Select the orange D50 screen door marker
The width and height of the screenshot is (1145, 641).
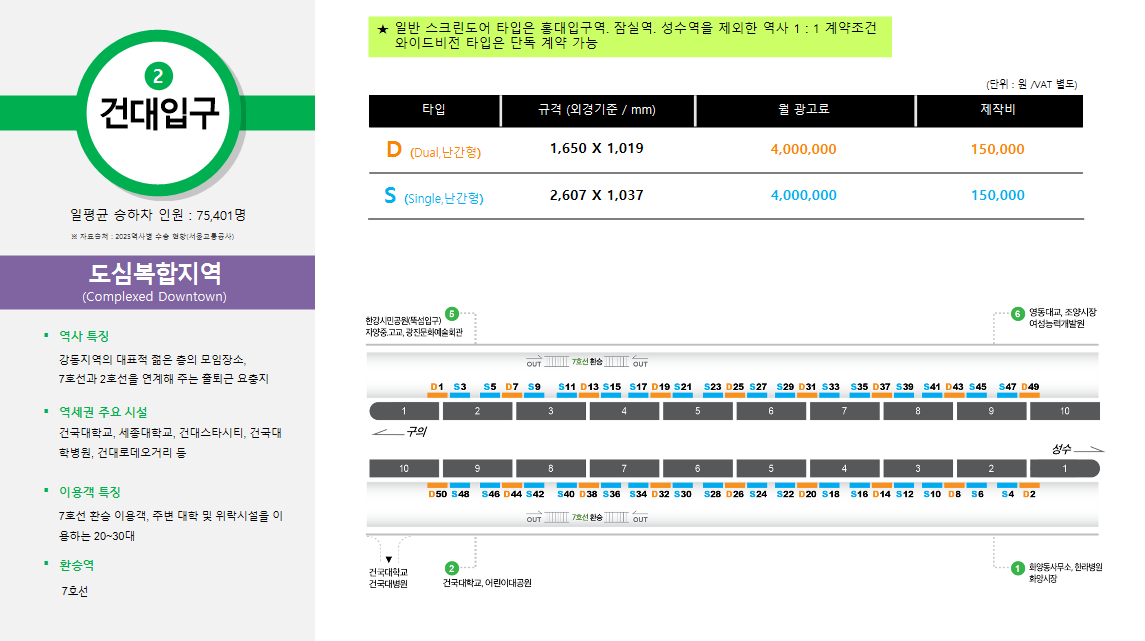click(437, 493)
